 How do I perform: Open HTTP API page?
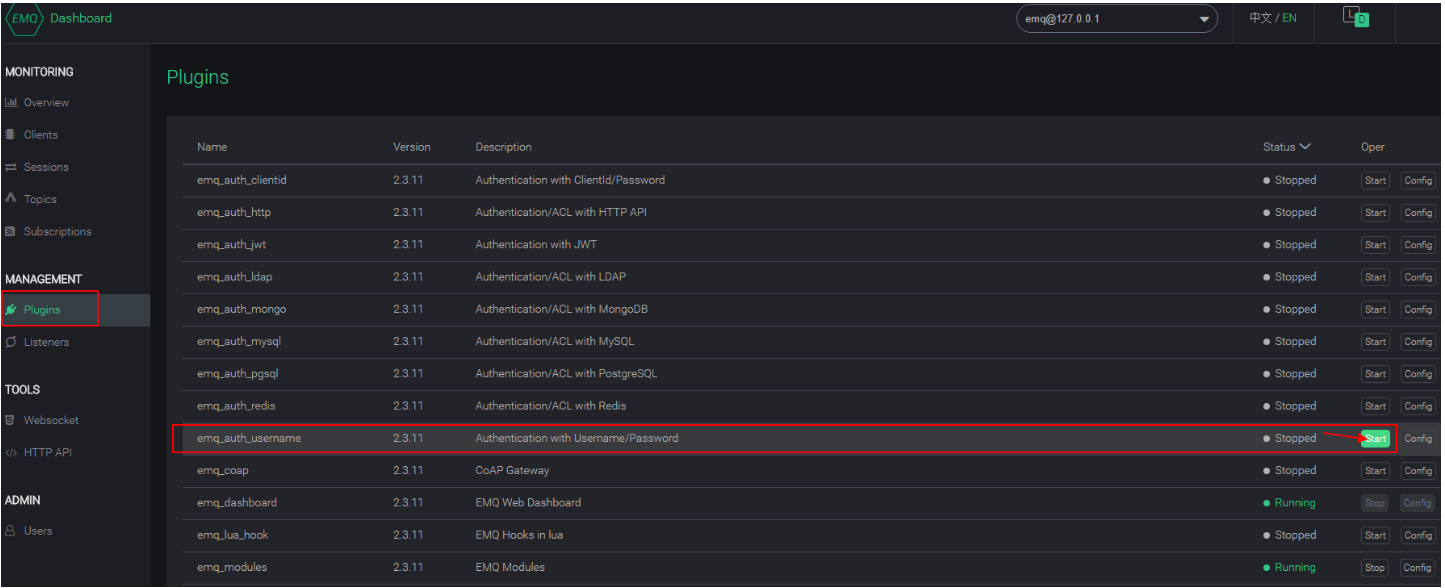48,452
